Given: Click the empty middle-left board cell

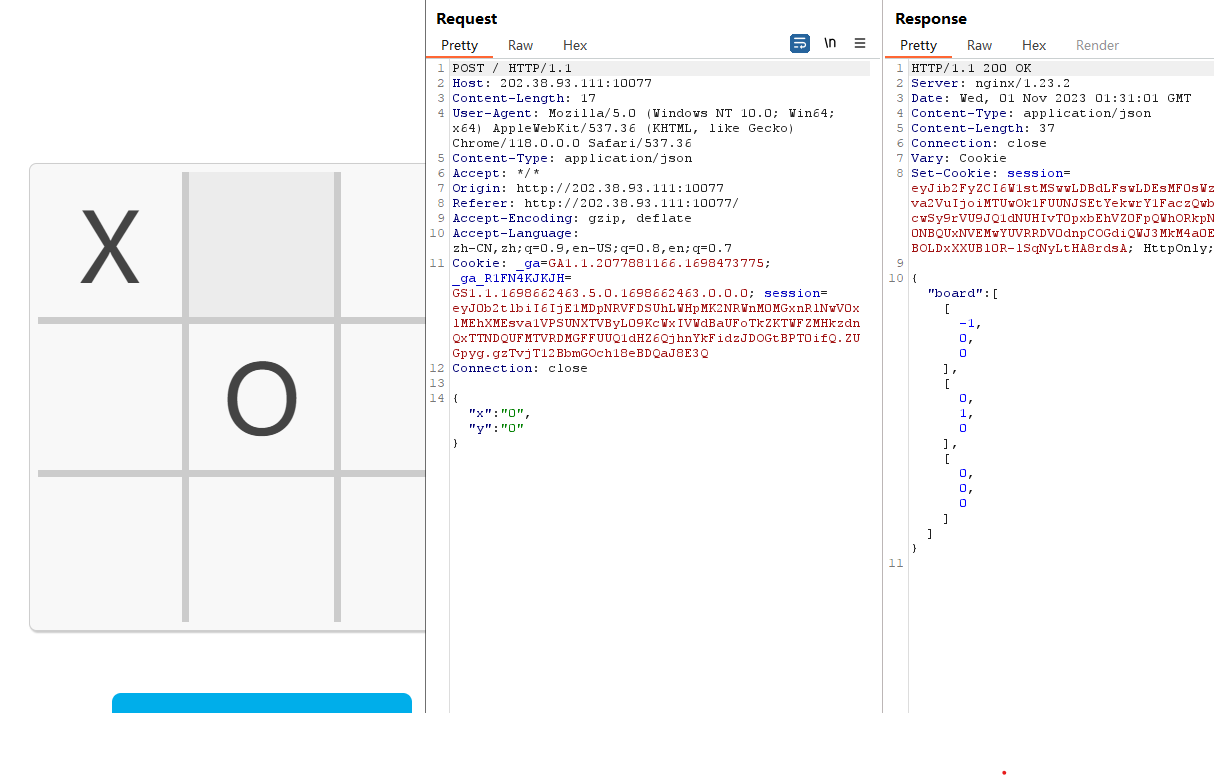Looking at the screenshot, I should click(x=110, y=397).
